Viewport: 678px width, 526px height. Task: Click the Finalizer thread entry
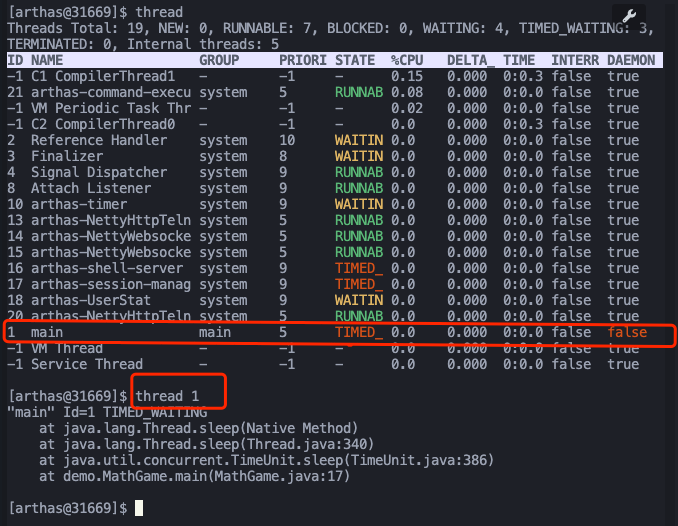coord(67,156)
